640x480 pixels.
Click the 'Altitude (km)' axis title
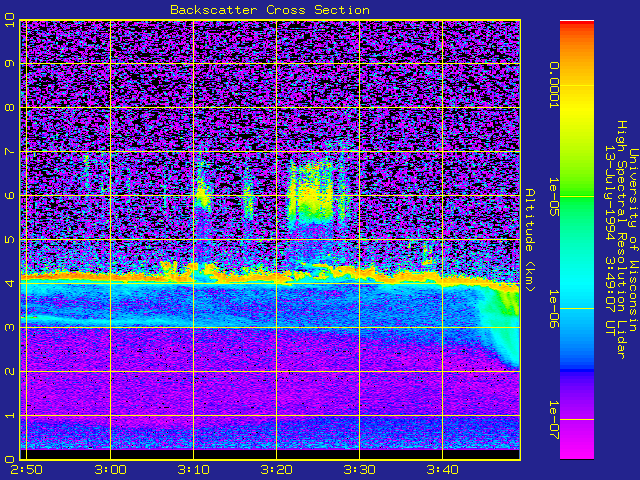click(x=530, y=240)
